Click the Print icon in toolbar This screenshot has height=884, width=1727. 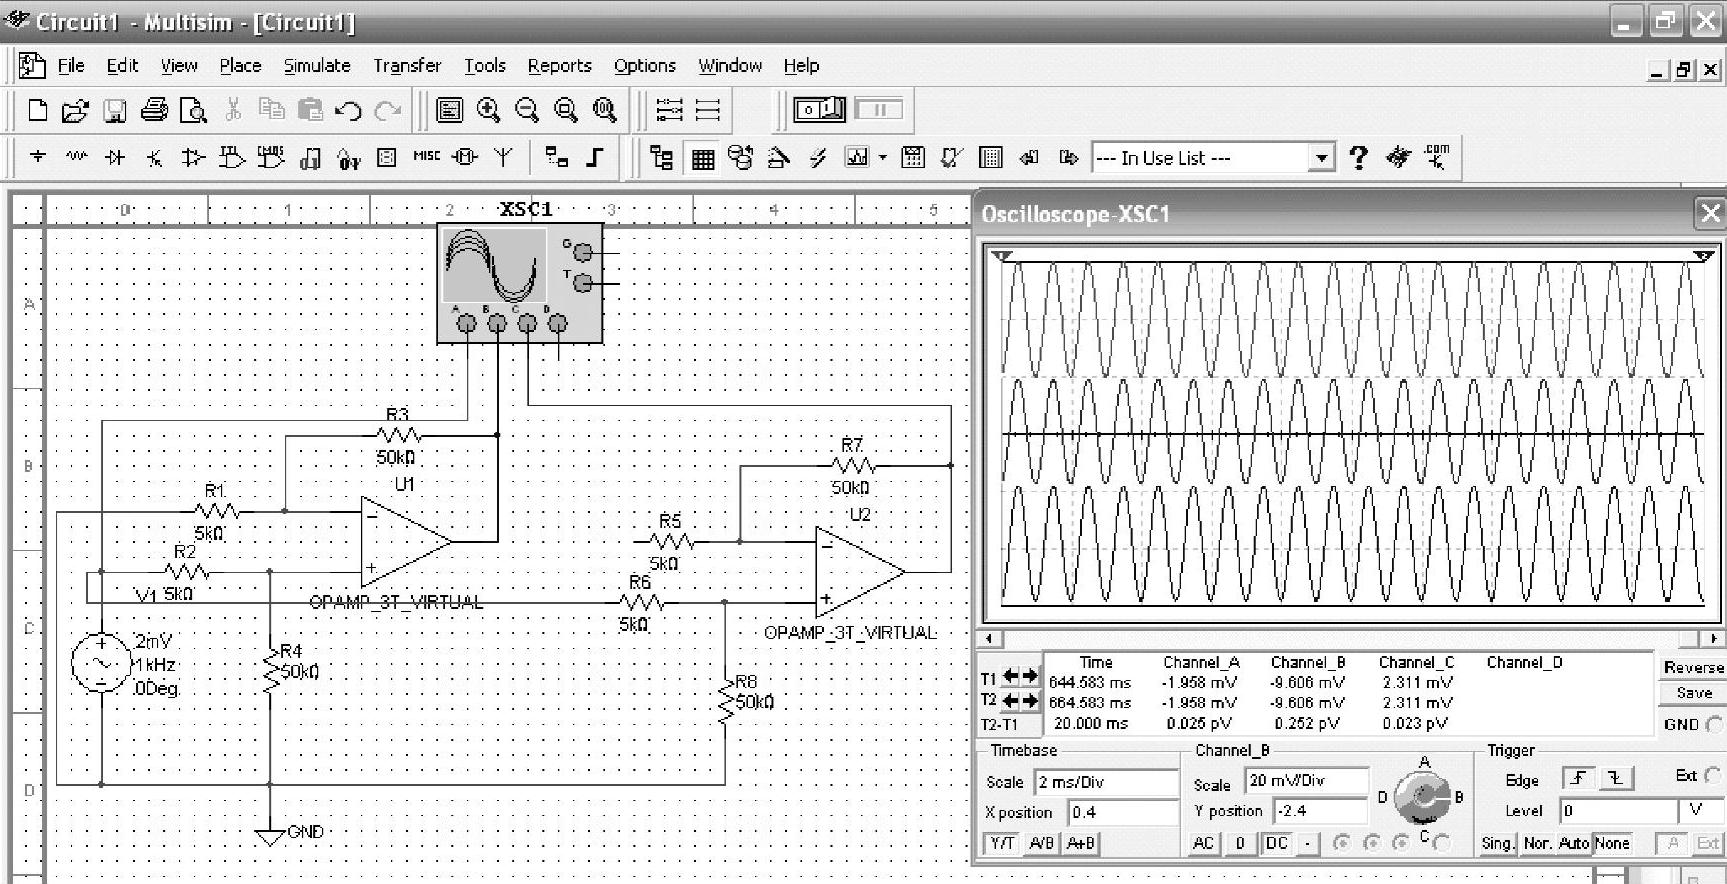(x=154, y=110)
